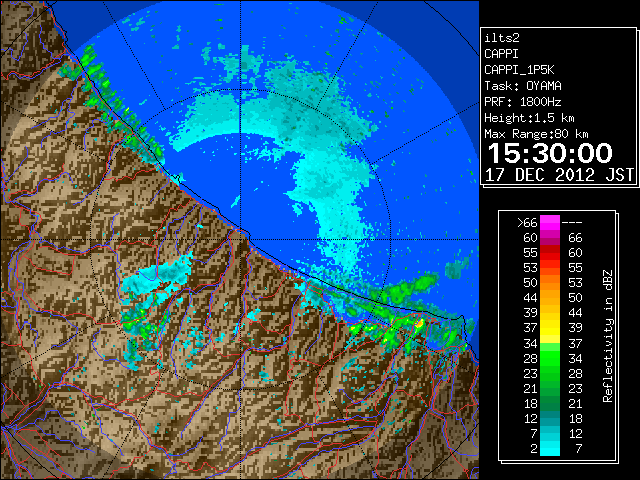This screenshot has width=640, height=480.
Task: Click the Max Range:80 km line
Action: 536,134
